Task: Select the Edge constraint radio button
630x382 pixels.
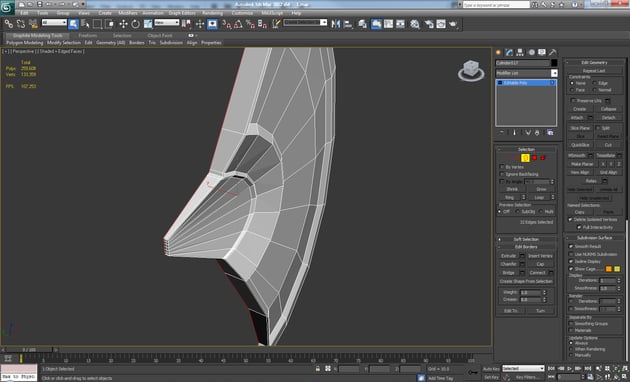Action: [x=595, y=83]
